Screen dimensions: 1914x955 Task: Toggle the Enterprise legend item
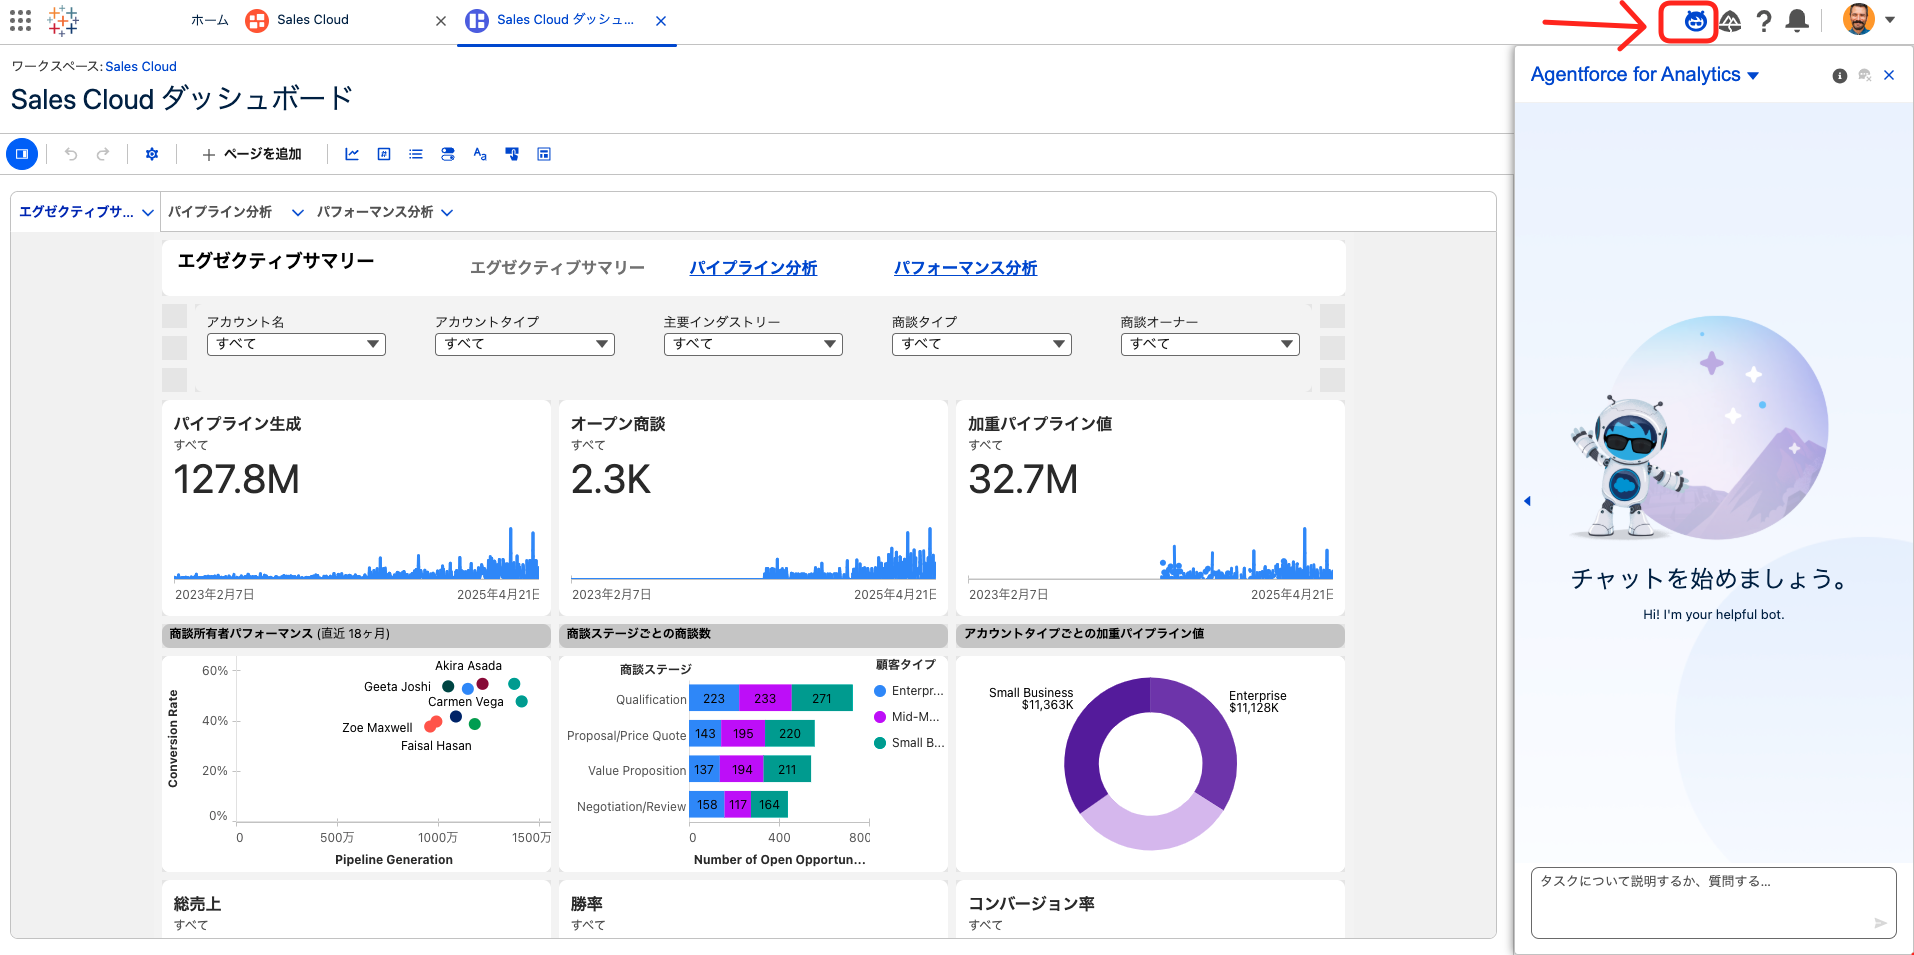[x=908, y=691]
